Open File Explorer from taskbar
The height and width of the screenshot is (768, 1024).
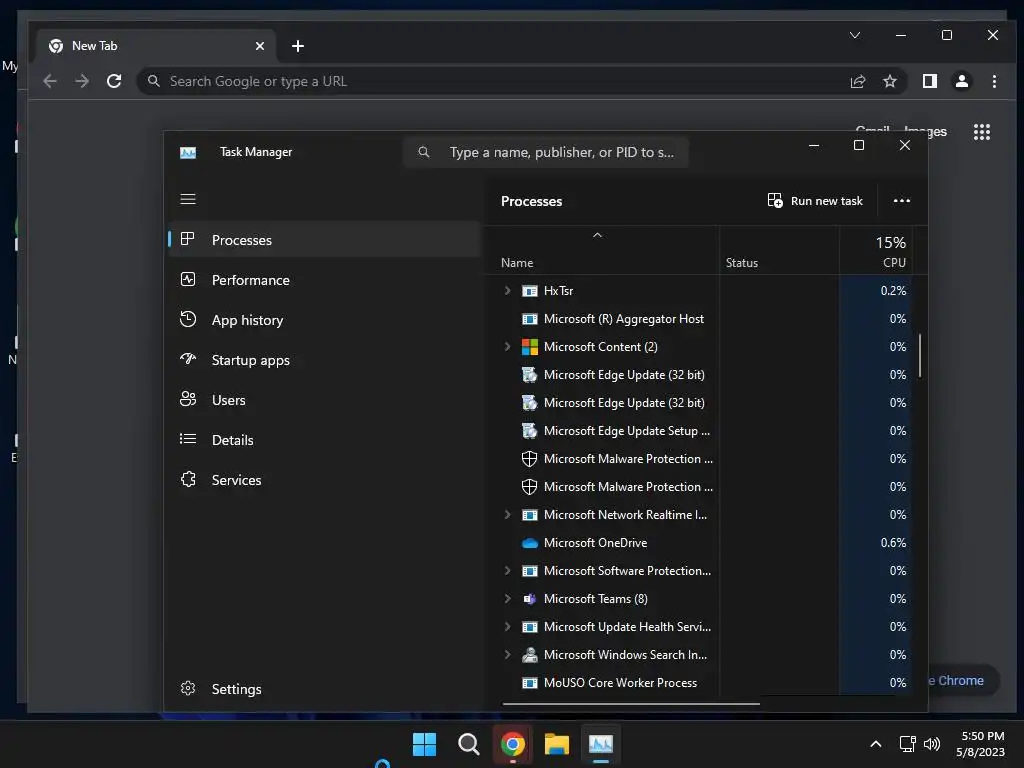point(556,744)
